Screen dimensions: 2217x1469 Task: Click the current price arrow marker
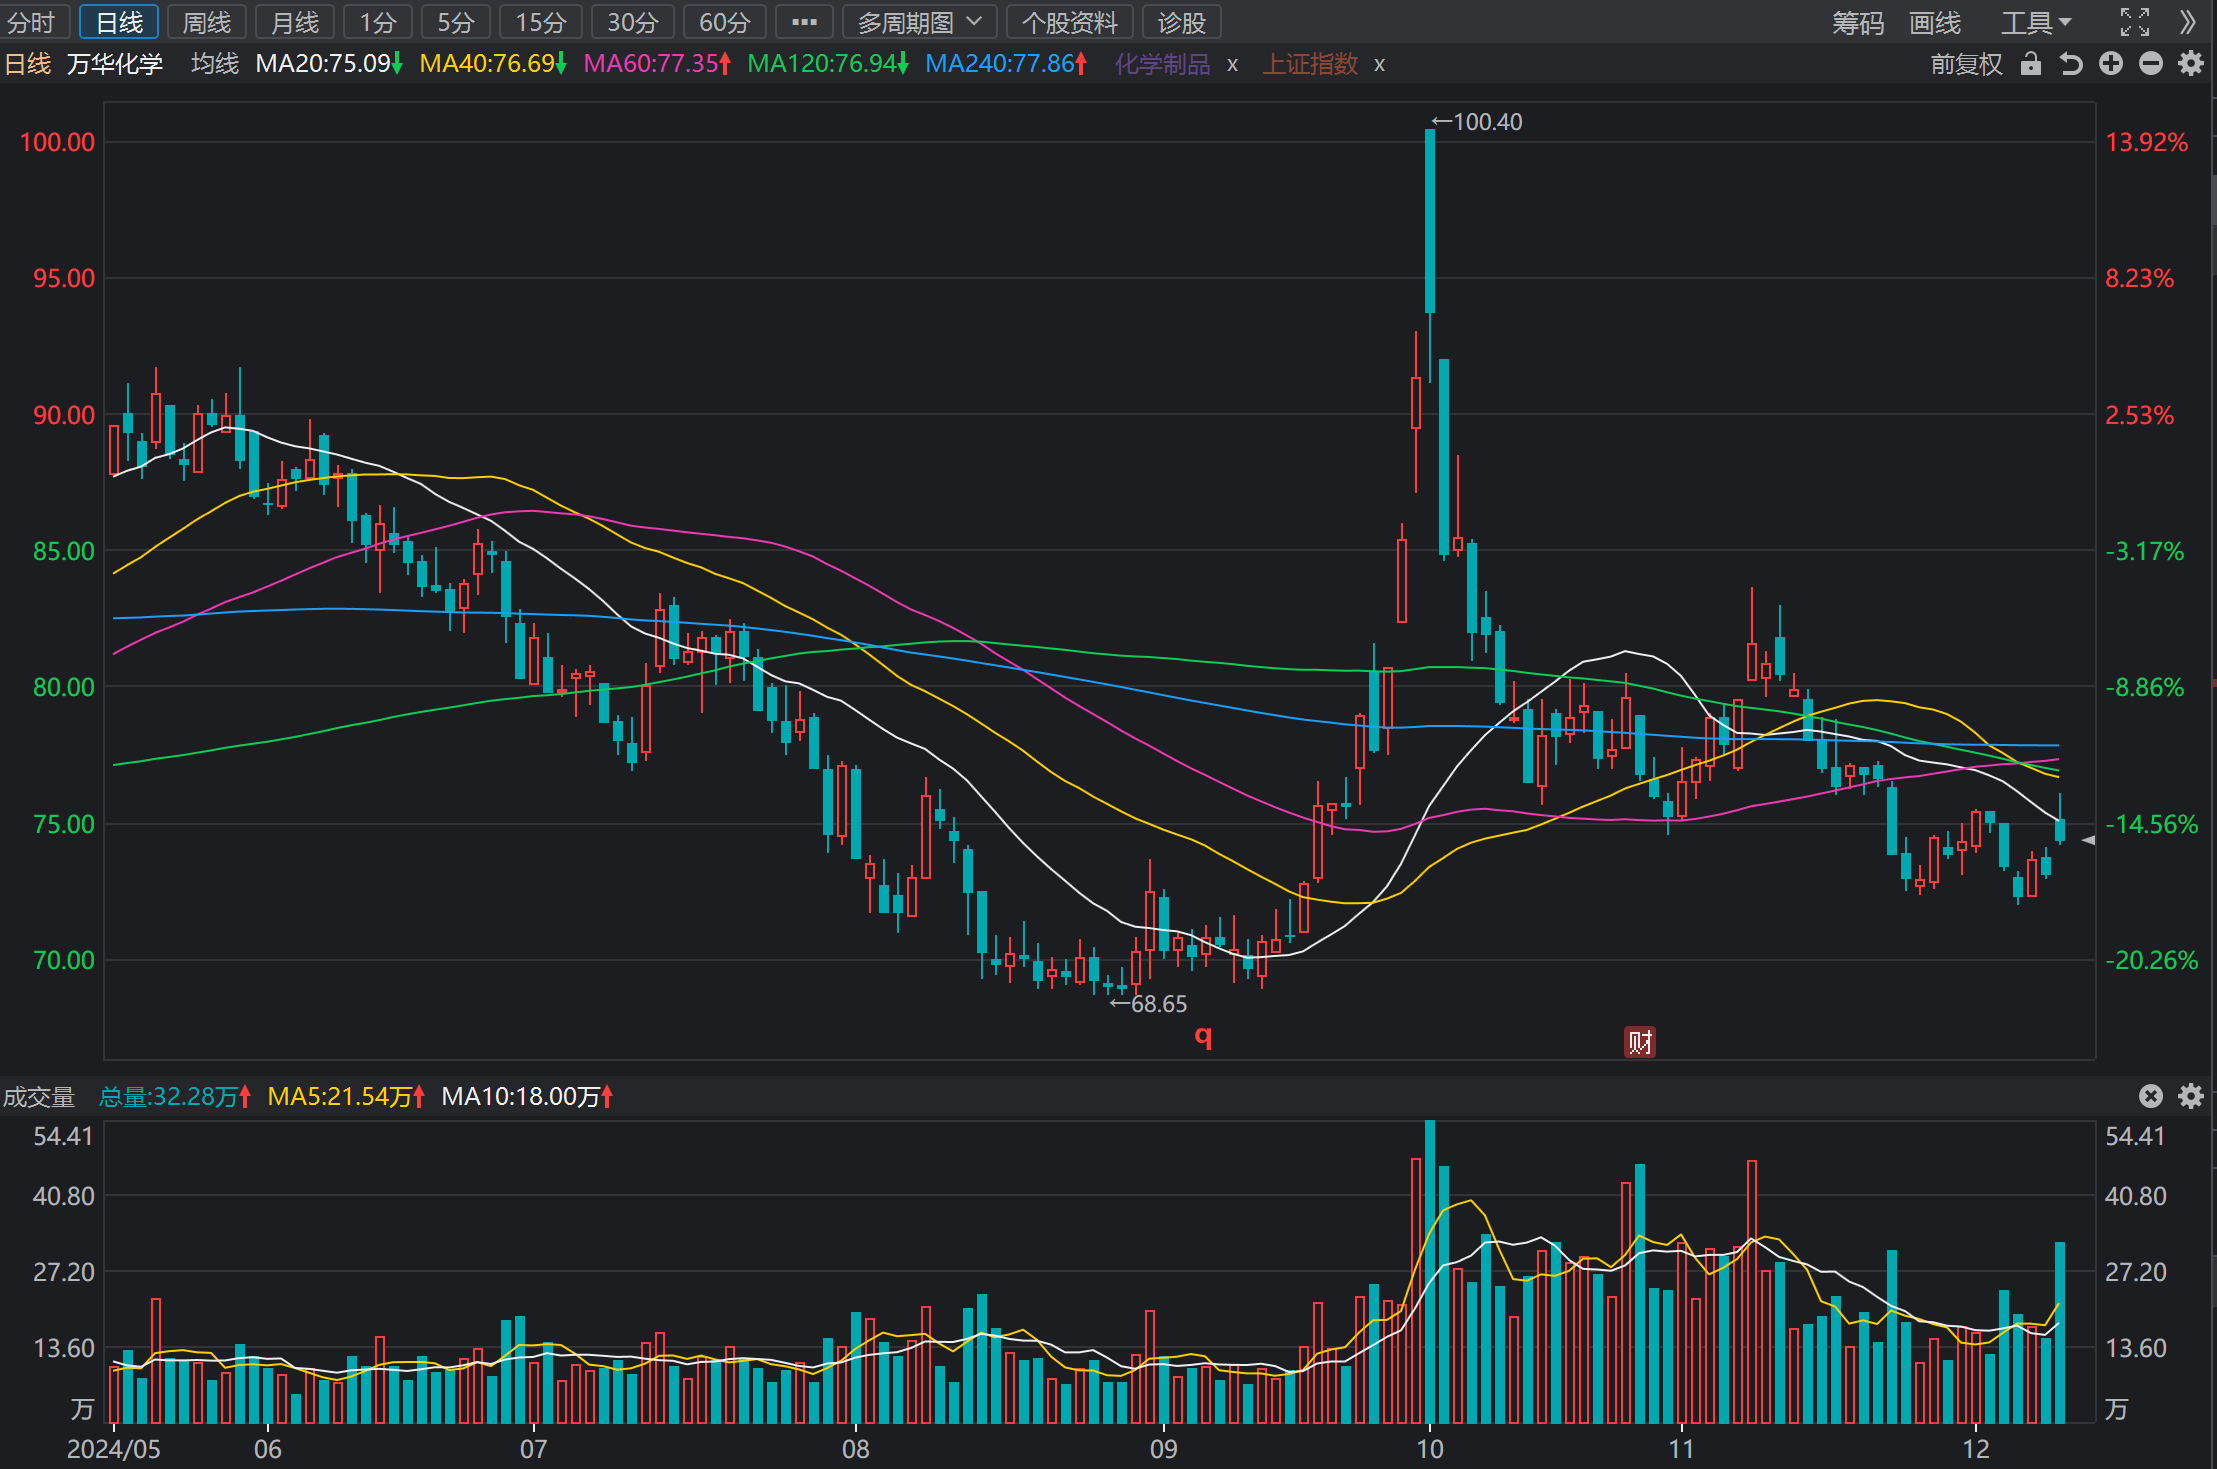(2088, 840)
